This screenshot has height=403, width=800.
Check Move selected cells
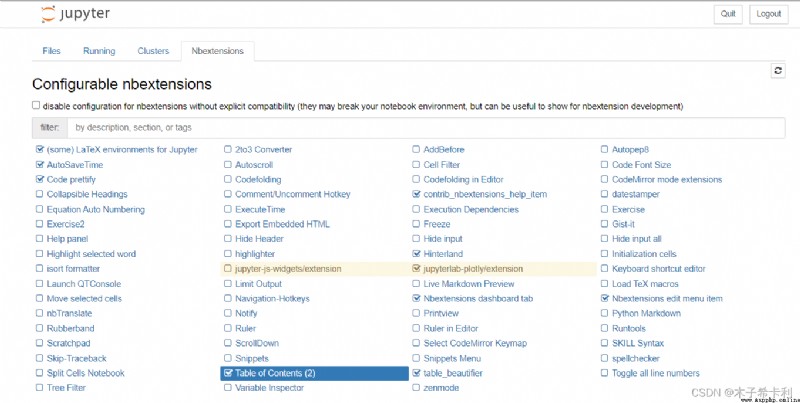click(x=40, y=298)
